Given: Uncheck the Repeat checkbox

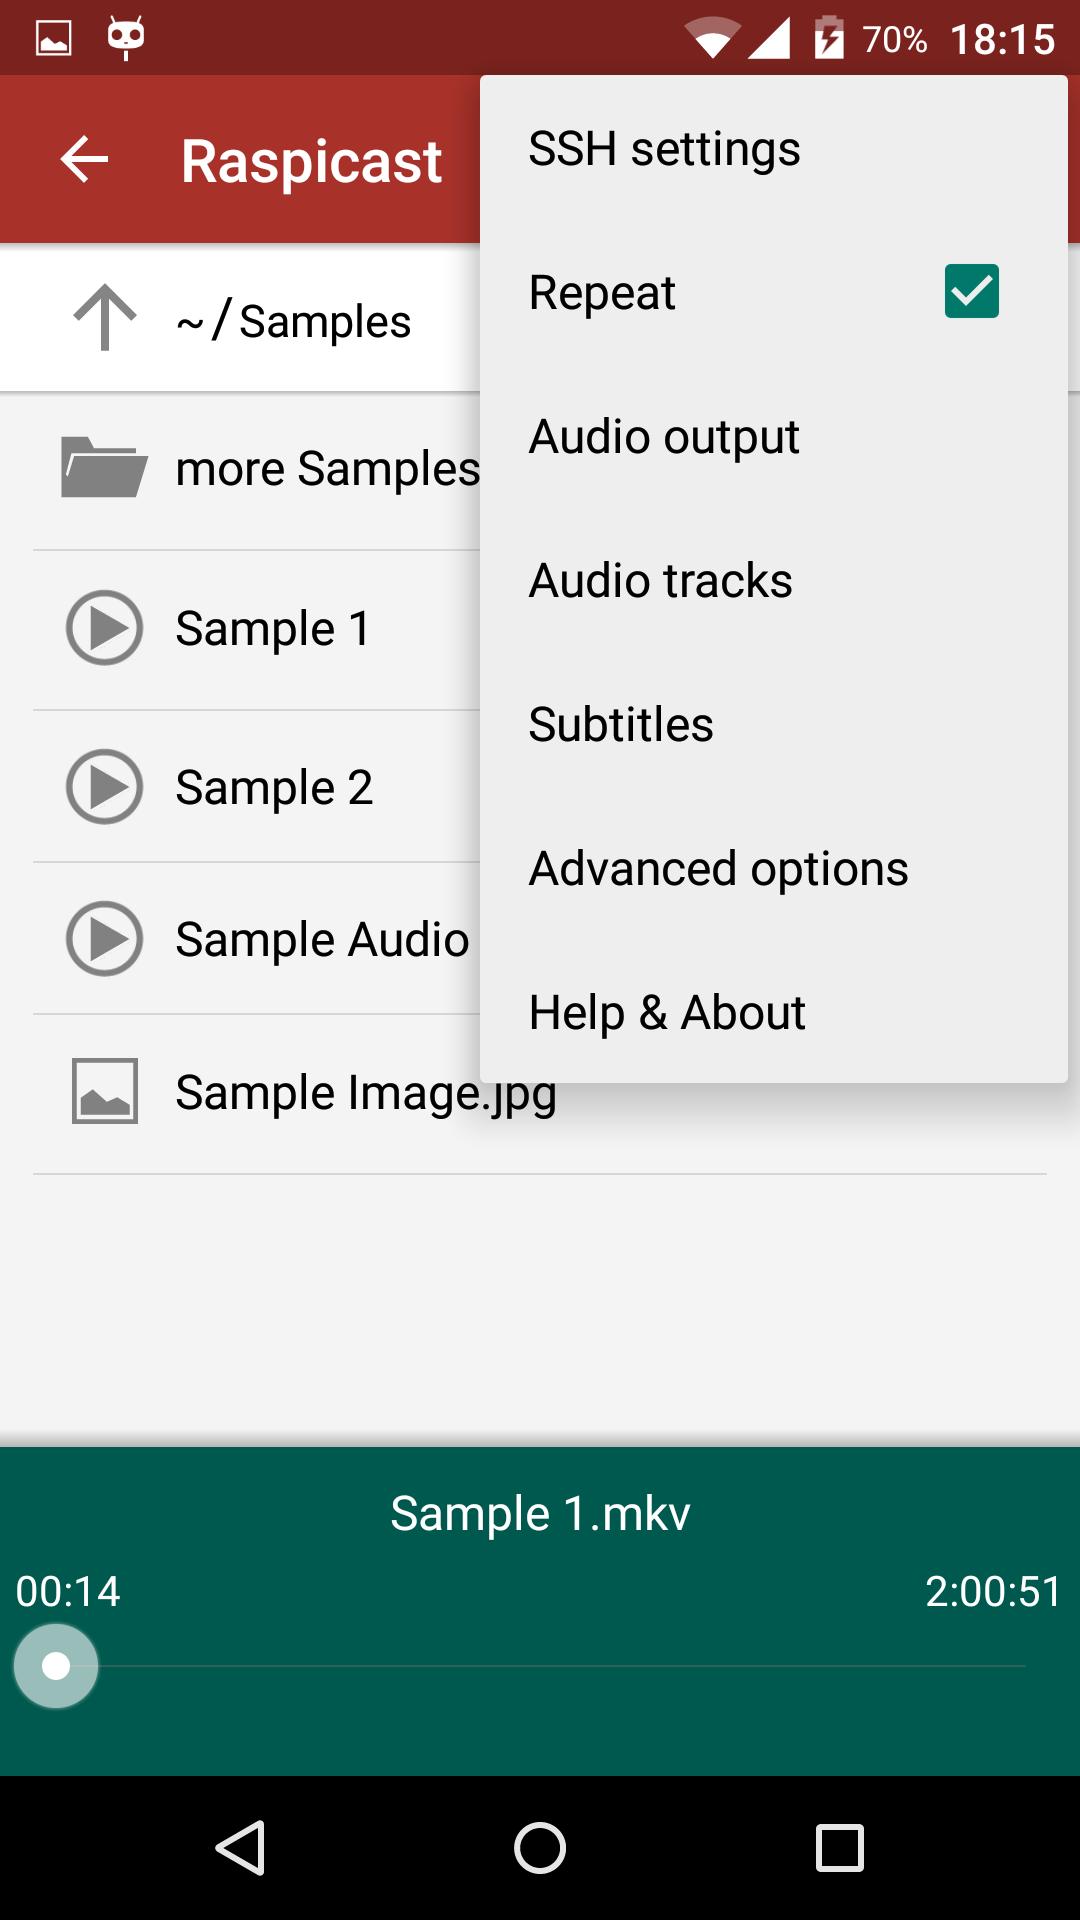Looking at the screenshot, I should point(972,291).
